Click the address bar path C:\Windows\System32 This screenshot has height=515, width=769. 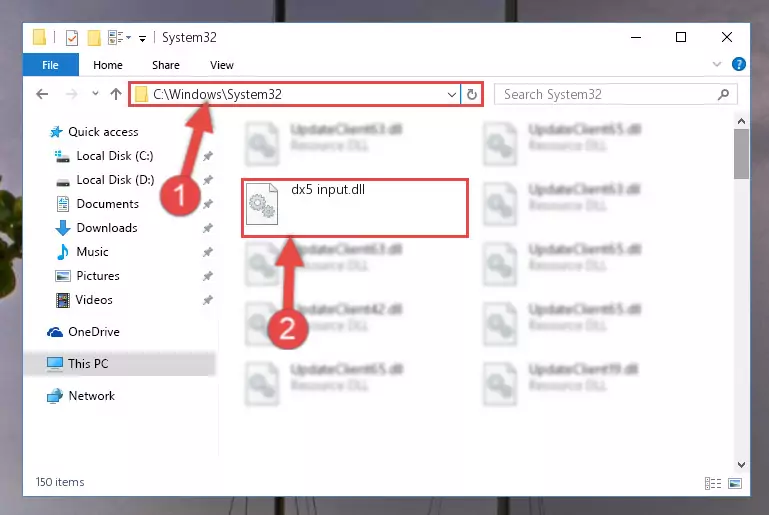point(217,94)
